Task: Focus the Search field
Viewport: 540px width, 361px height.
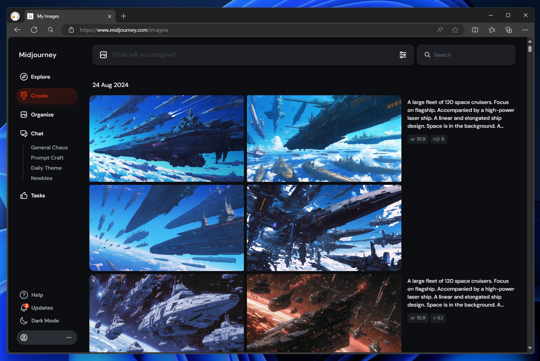Action: coord(466,55)
